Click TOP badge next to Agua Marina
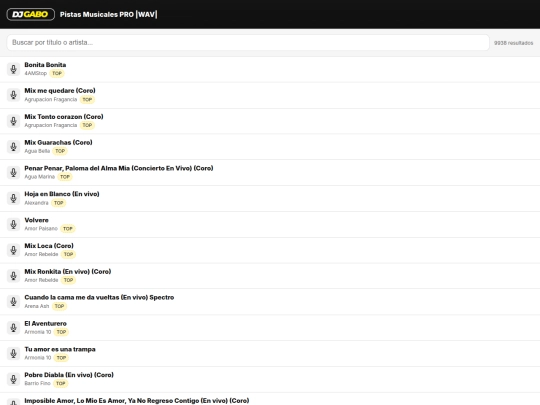 click(65, 177)
